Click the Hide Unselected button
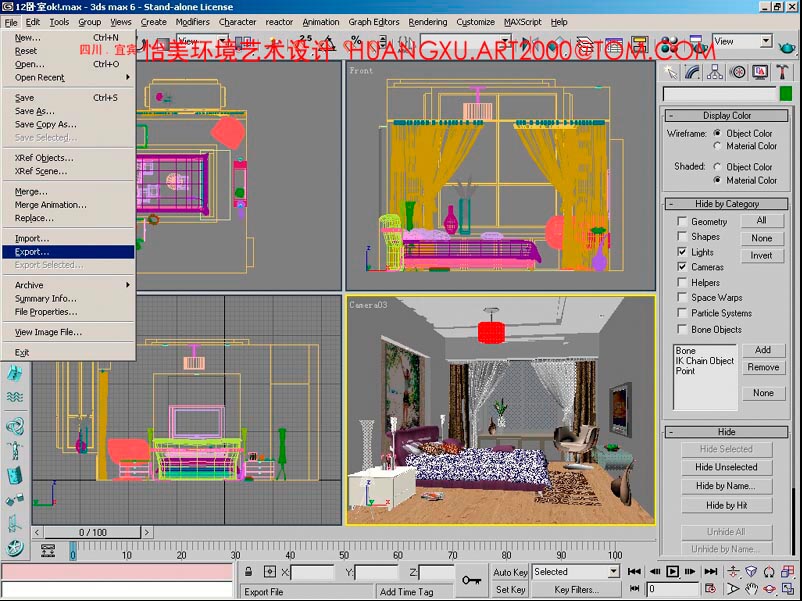Screen dimensions: 802x601 (x=726, y=467)
